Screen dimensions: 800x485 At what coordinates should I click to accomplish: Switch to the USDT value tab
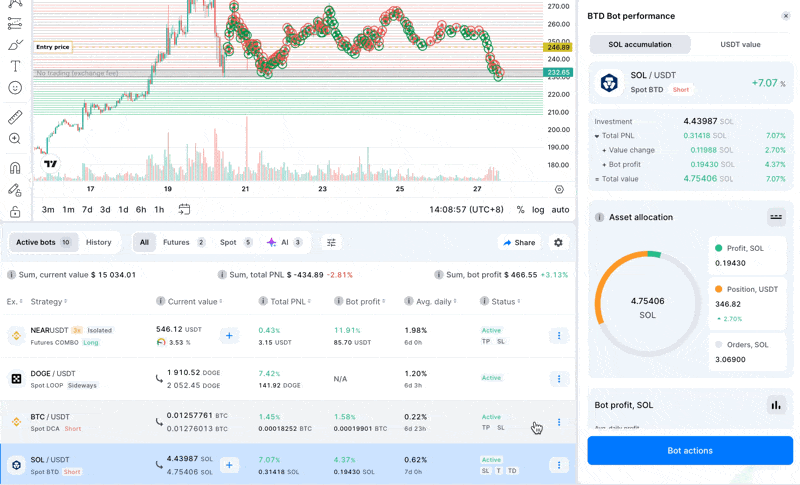740,45
